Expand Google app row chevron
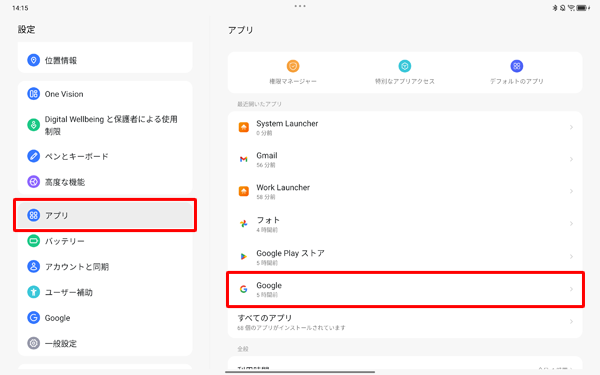The height and width of the screenshot is (375, 600). click(571, 289)
